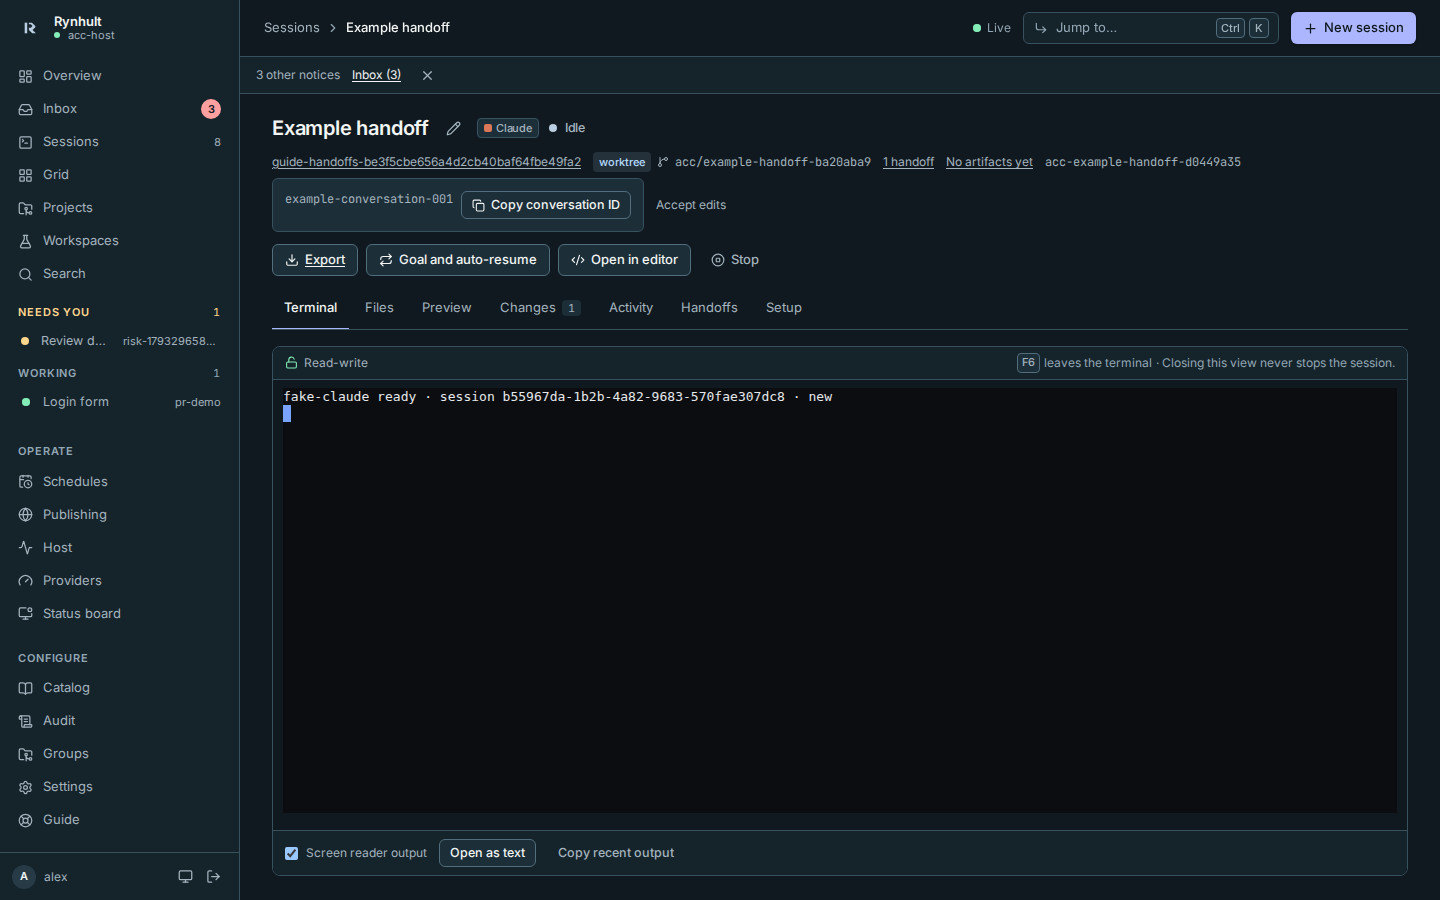The image size is (1440, 900).
Task: Open the Grid view
Action: point(119,175)
